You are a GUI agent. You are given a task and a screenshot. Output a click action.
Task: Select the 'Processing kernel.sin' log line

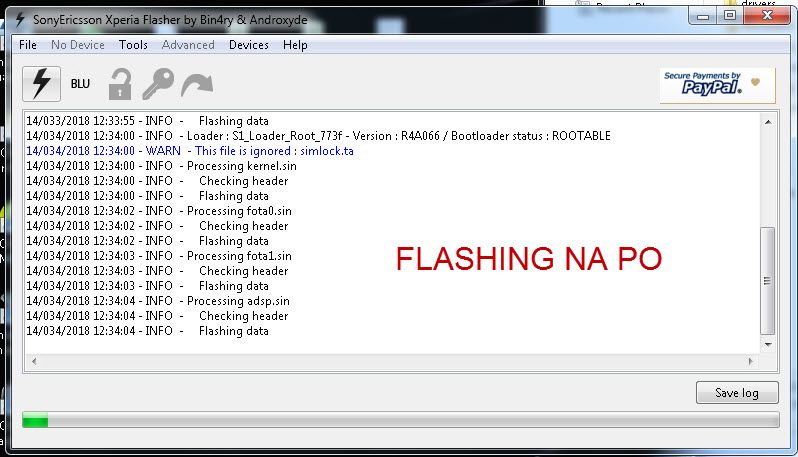pyautogui.click(x=161, y=166)
